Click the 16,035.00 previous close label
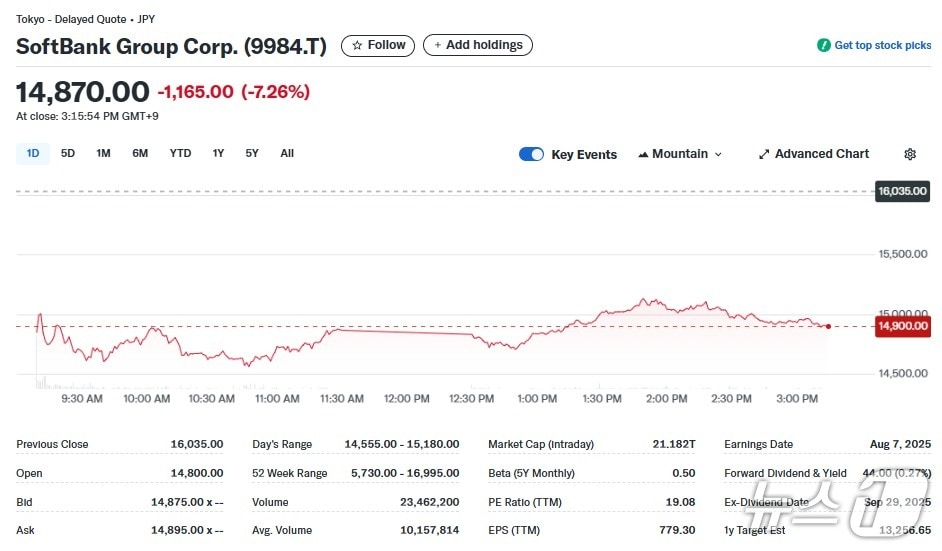The width and height of the screenshot is (942, 551). pos(902,191)
